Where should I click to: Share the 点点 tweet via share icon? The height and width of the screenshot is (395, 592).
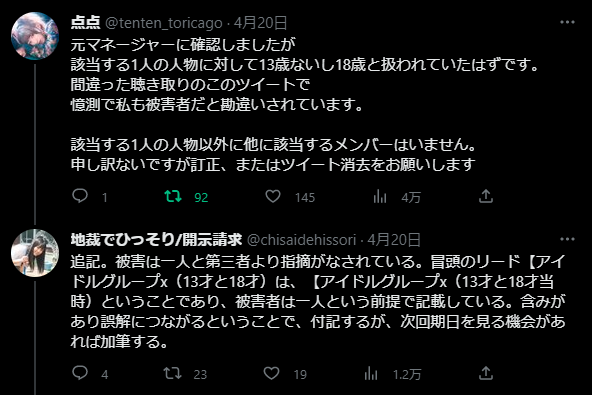tap(486, 196)
